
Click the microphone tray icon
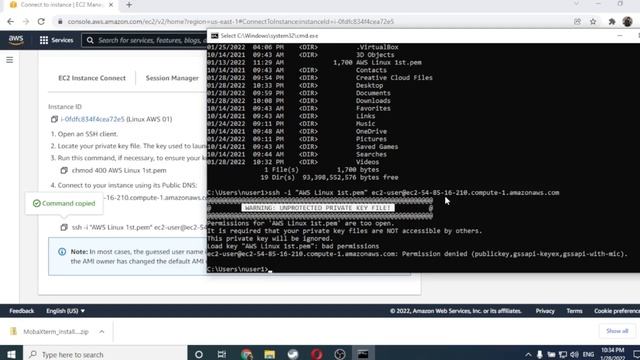pyautogui.click(x=540, y=354)
